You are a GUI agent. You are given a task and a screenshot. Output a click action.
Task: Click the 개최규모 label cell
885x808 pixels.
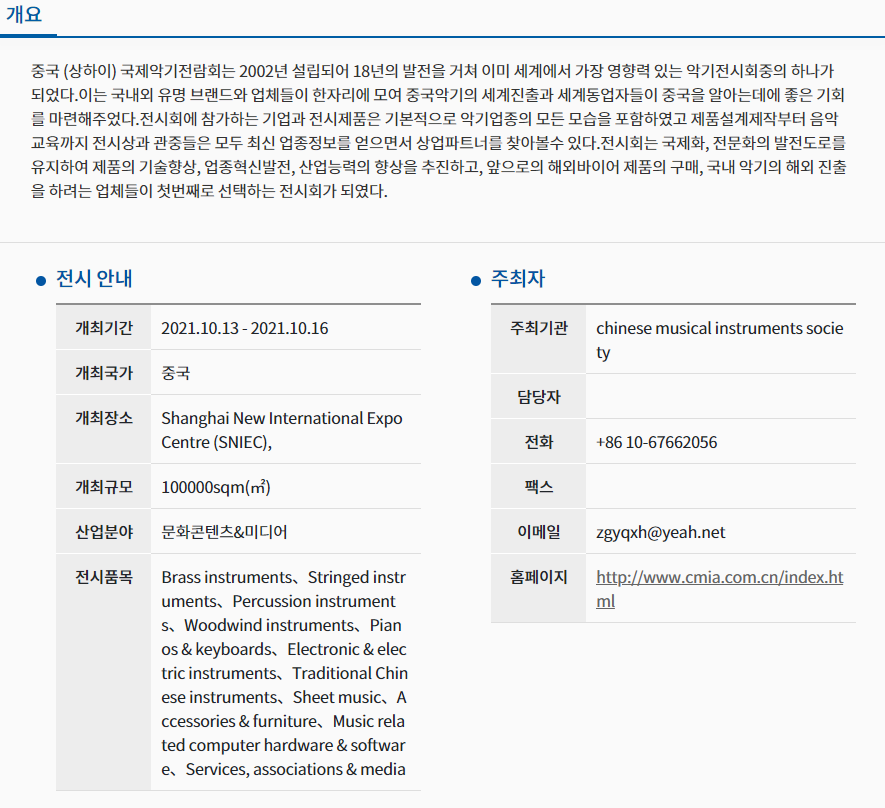(x=103, y=486)
